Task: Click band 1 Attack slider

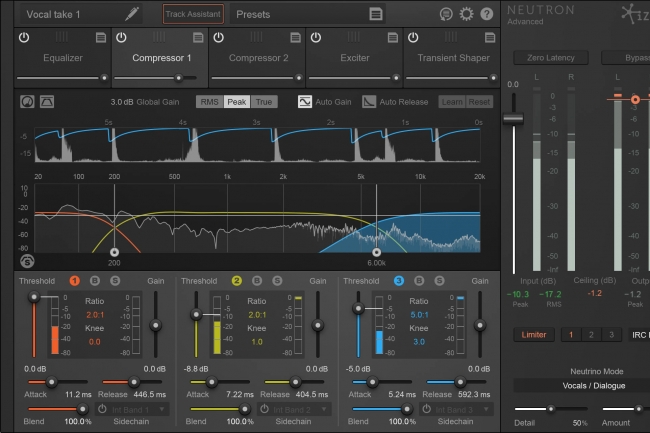Action: click(x=58, y=382)
